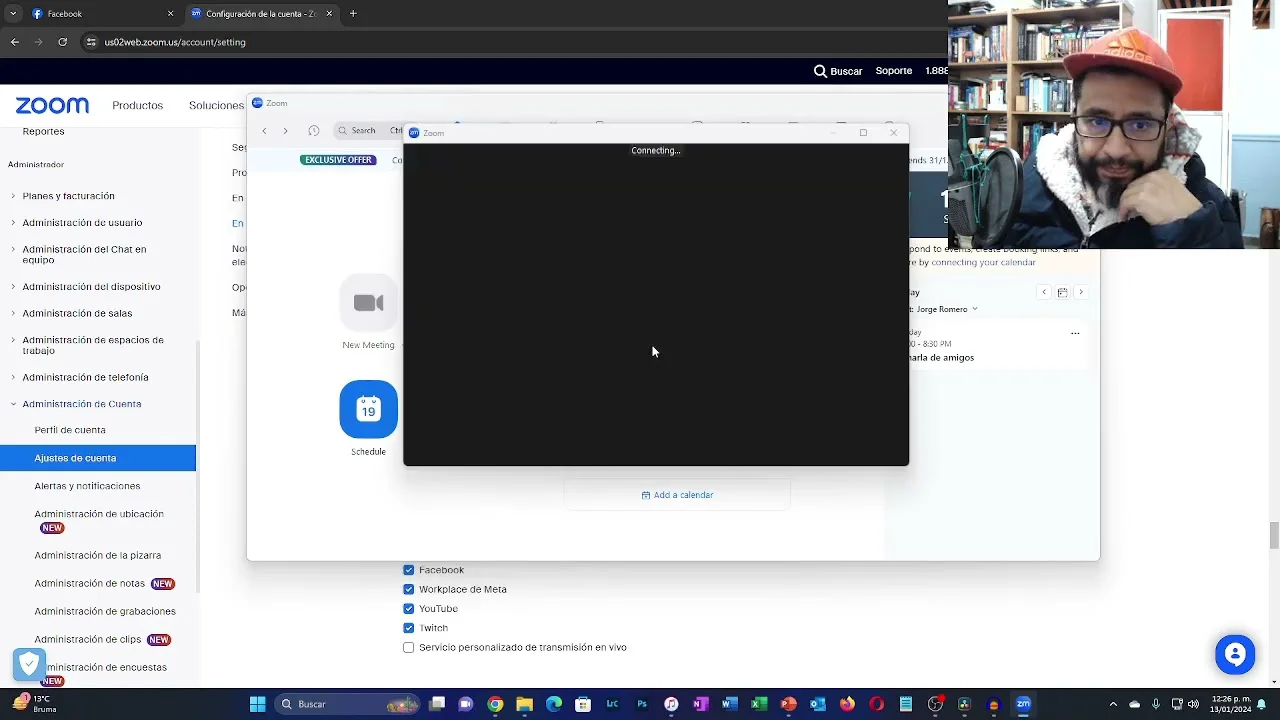1280x720 pixels.
Task: Collapse Administración de Cuenta section
Action: pos(13,404)
